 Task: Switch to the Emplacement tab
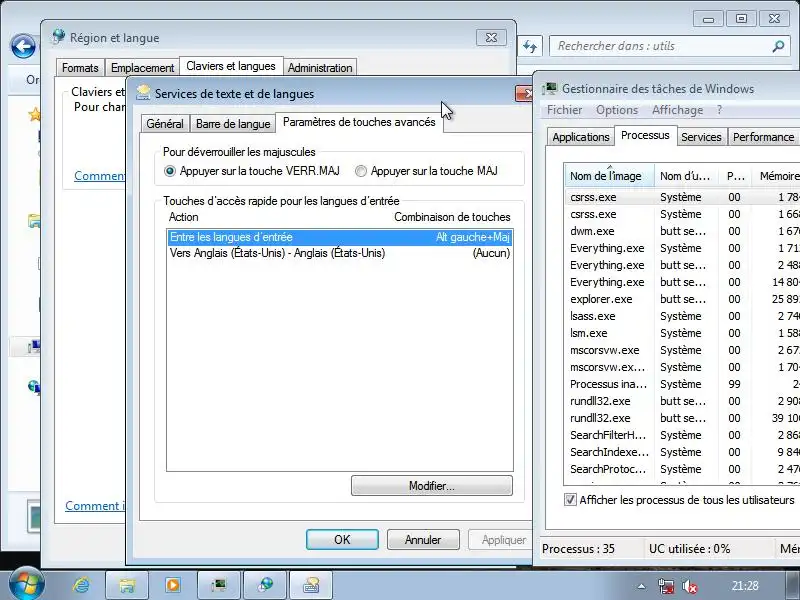[x=142, y=68]
